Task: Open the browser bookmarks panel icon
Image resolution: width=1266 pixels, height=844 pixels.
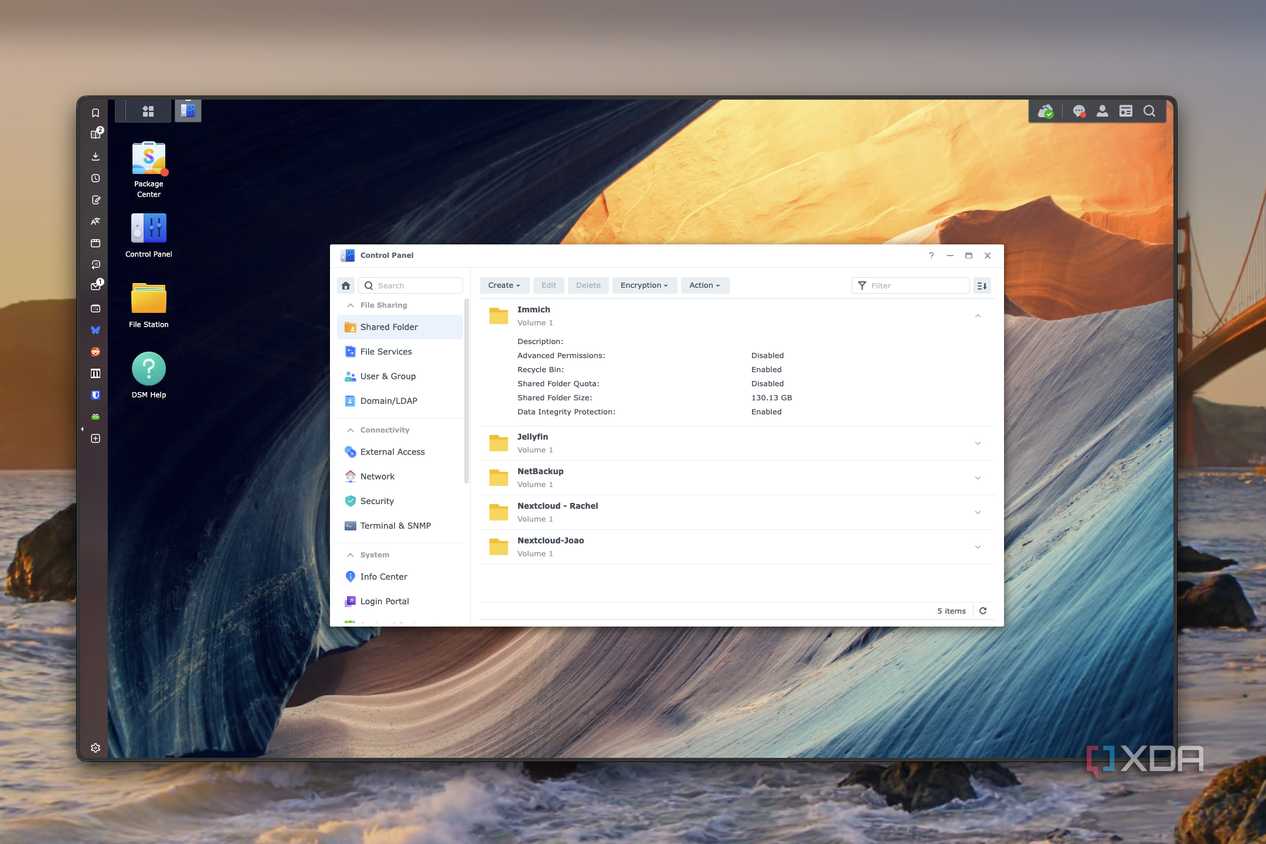Action: click(95, 113)
